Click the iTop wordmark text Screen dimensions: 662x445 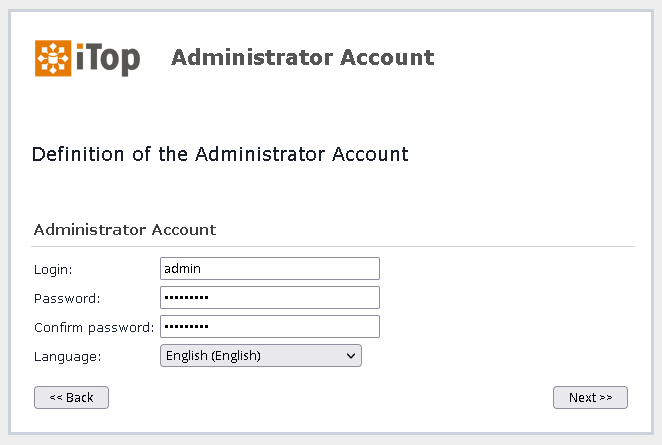[x=108, y=59]
